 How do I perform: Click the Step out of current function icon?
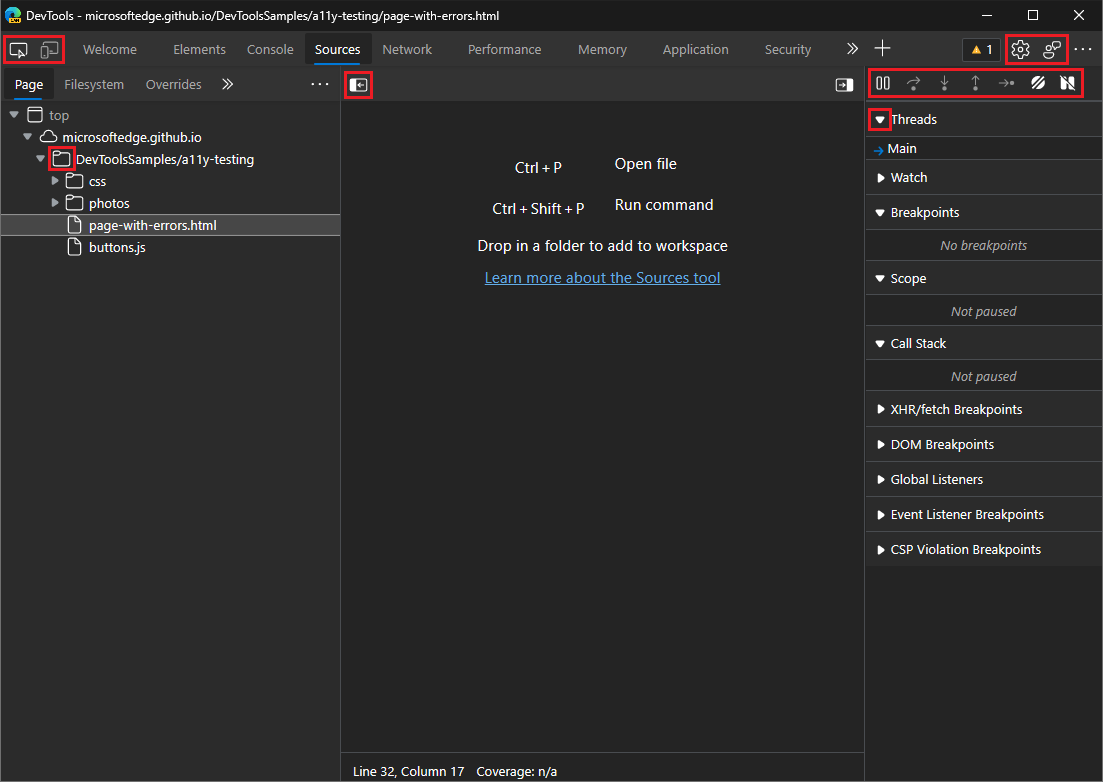point(975,84)
